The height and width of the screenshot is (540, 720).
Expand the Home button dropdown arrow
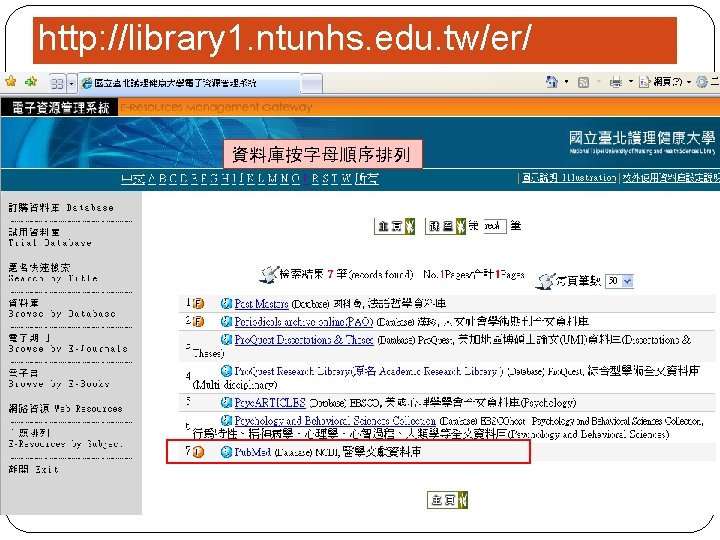point(566,82)
